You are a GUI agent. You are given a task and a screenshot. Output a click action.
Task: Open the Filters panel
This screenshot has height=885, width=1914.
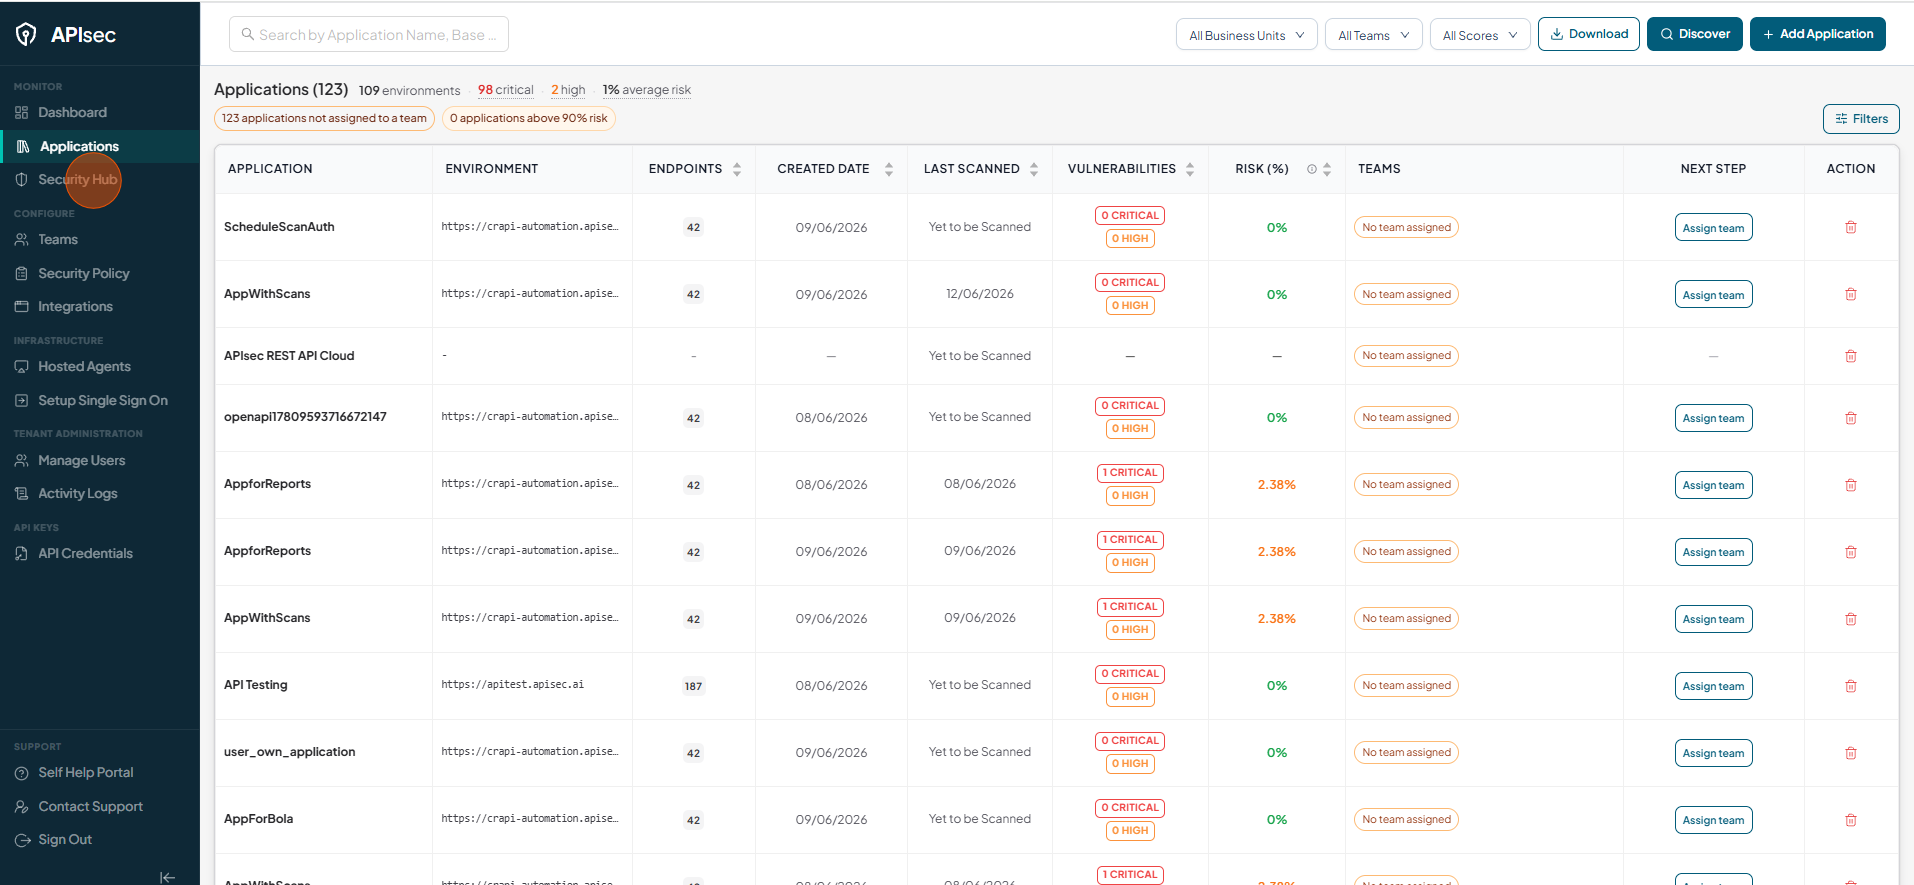pos(1860,119)
